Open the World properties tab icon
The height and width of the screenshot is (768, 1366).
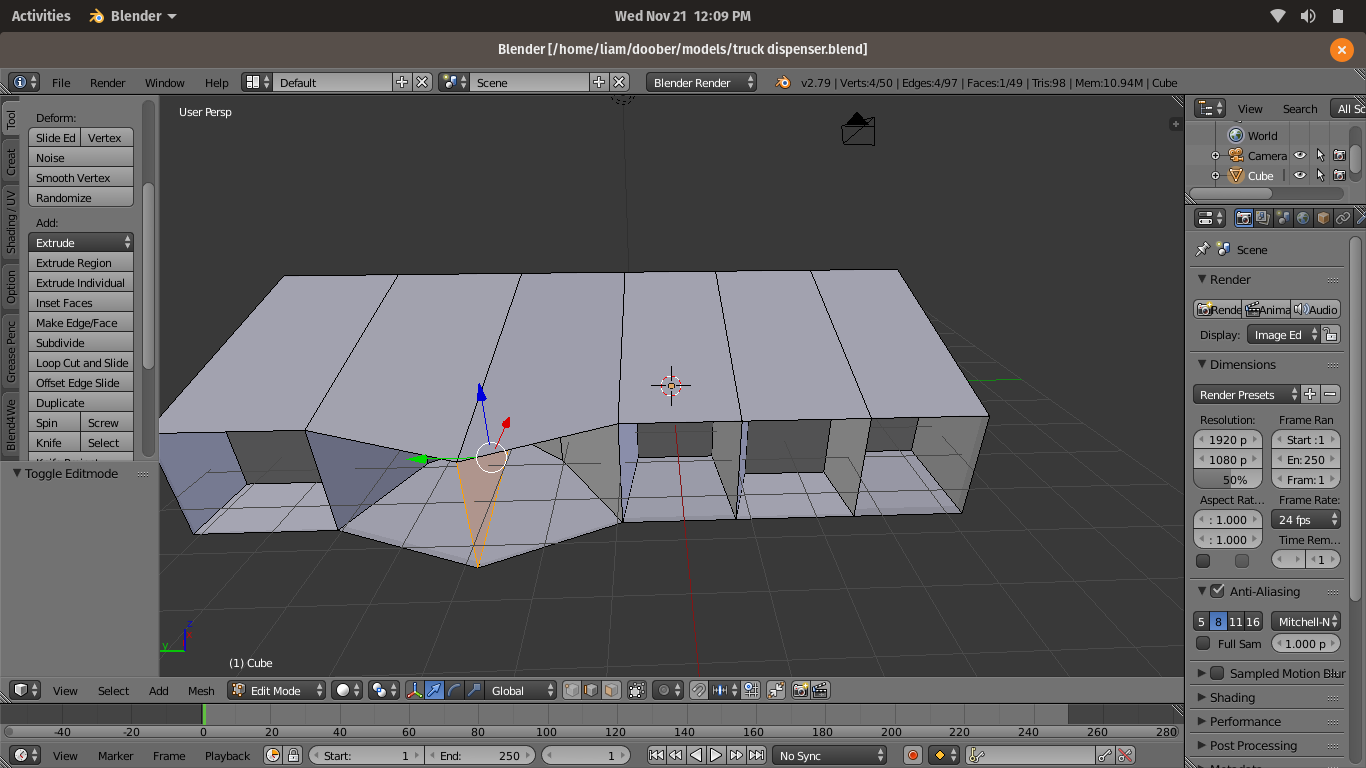pos(1303,218)
